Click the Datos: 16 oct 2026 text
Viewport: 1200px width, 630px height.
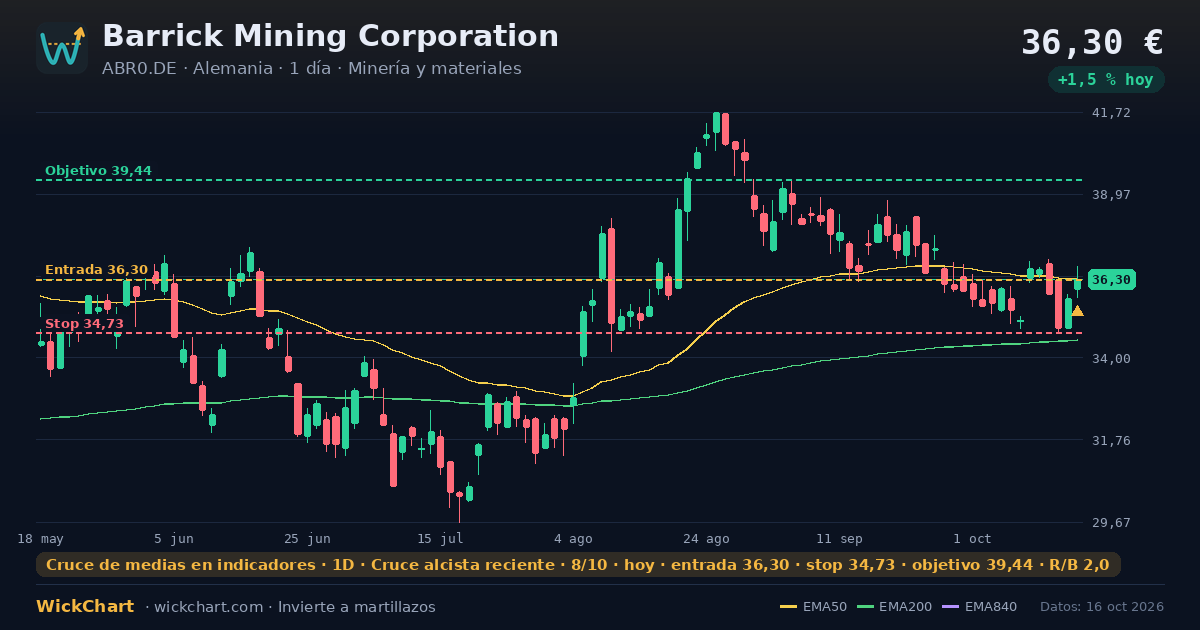pyautogui.click(x=1102, y=607)
